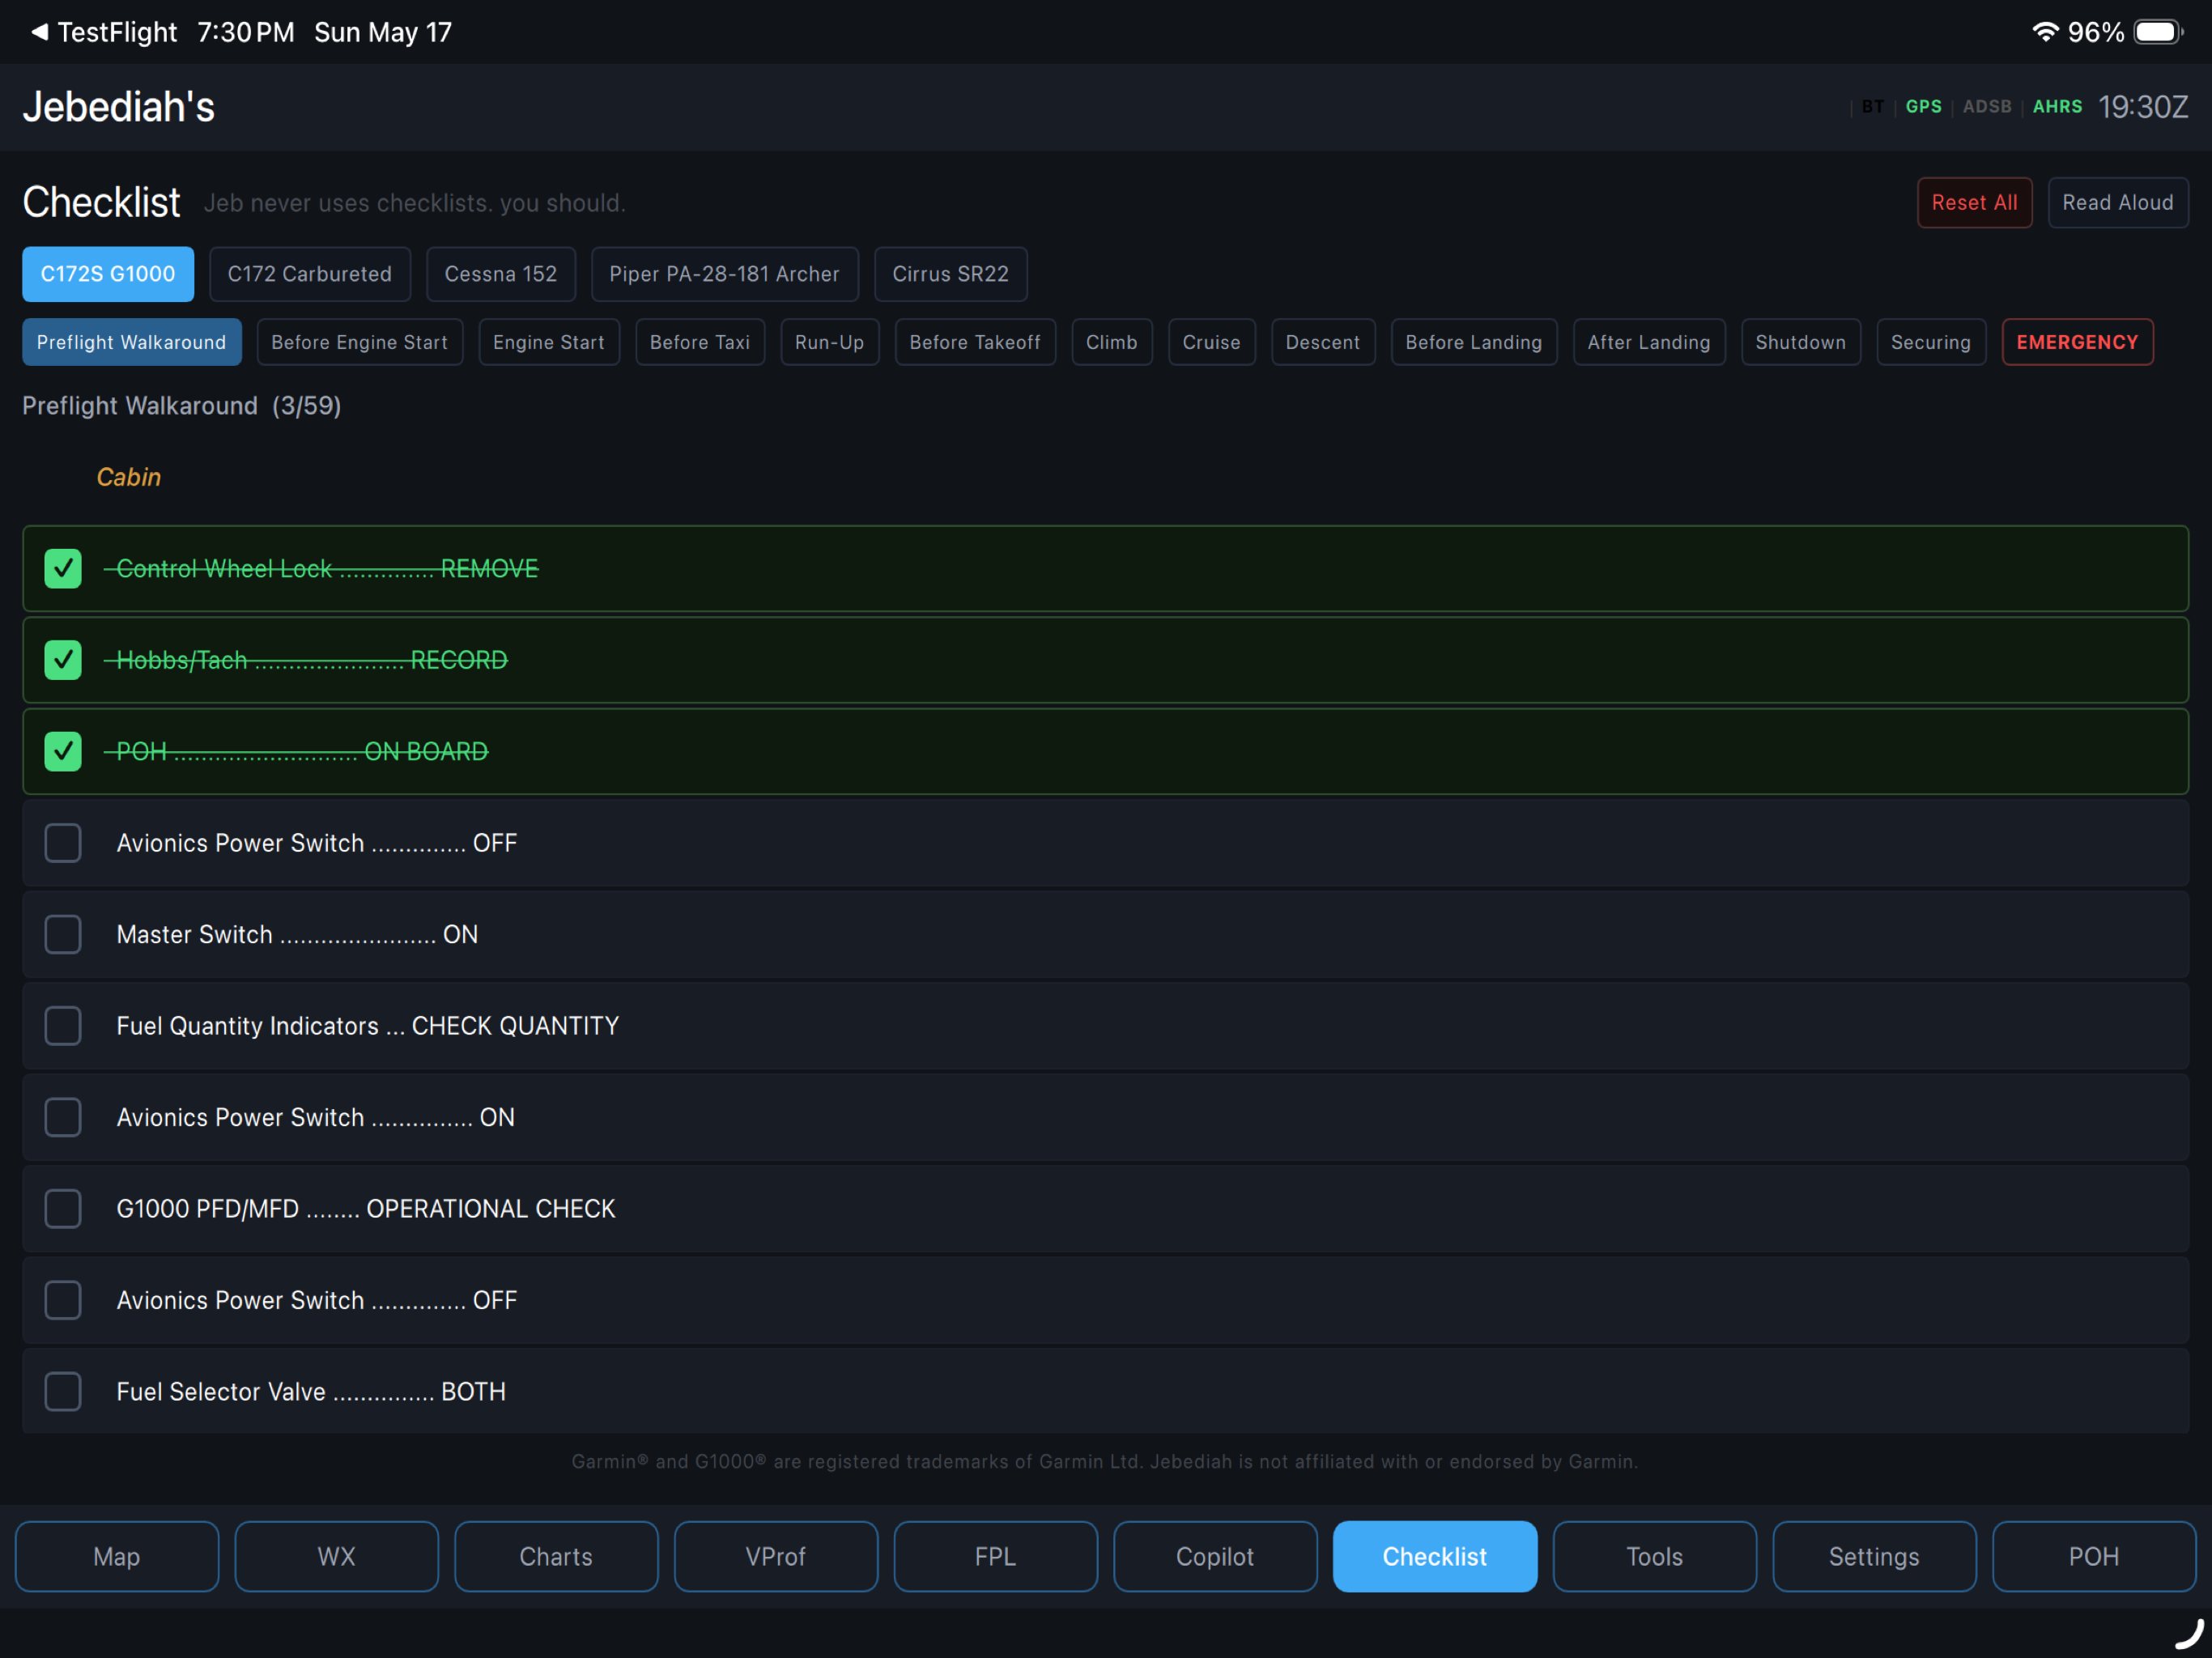This screenshot has width=2212, height=1658.
Task: Click the Reset All button
Action: 1974,203
